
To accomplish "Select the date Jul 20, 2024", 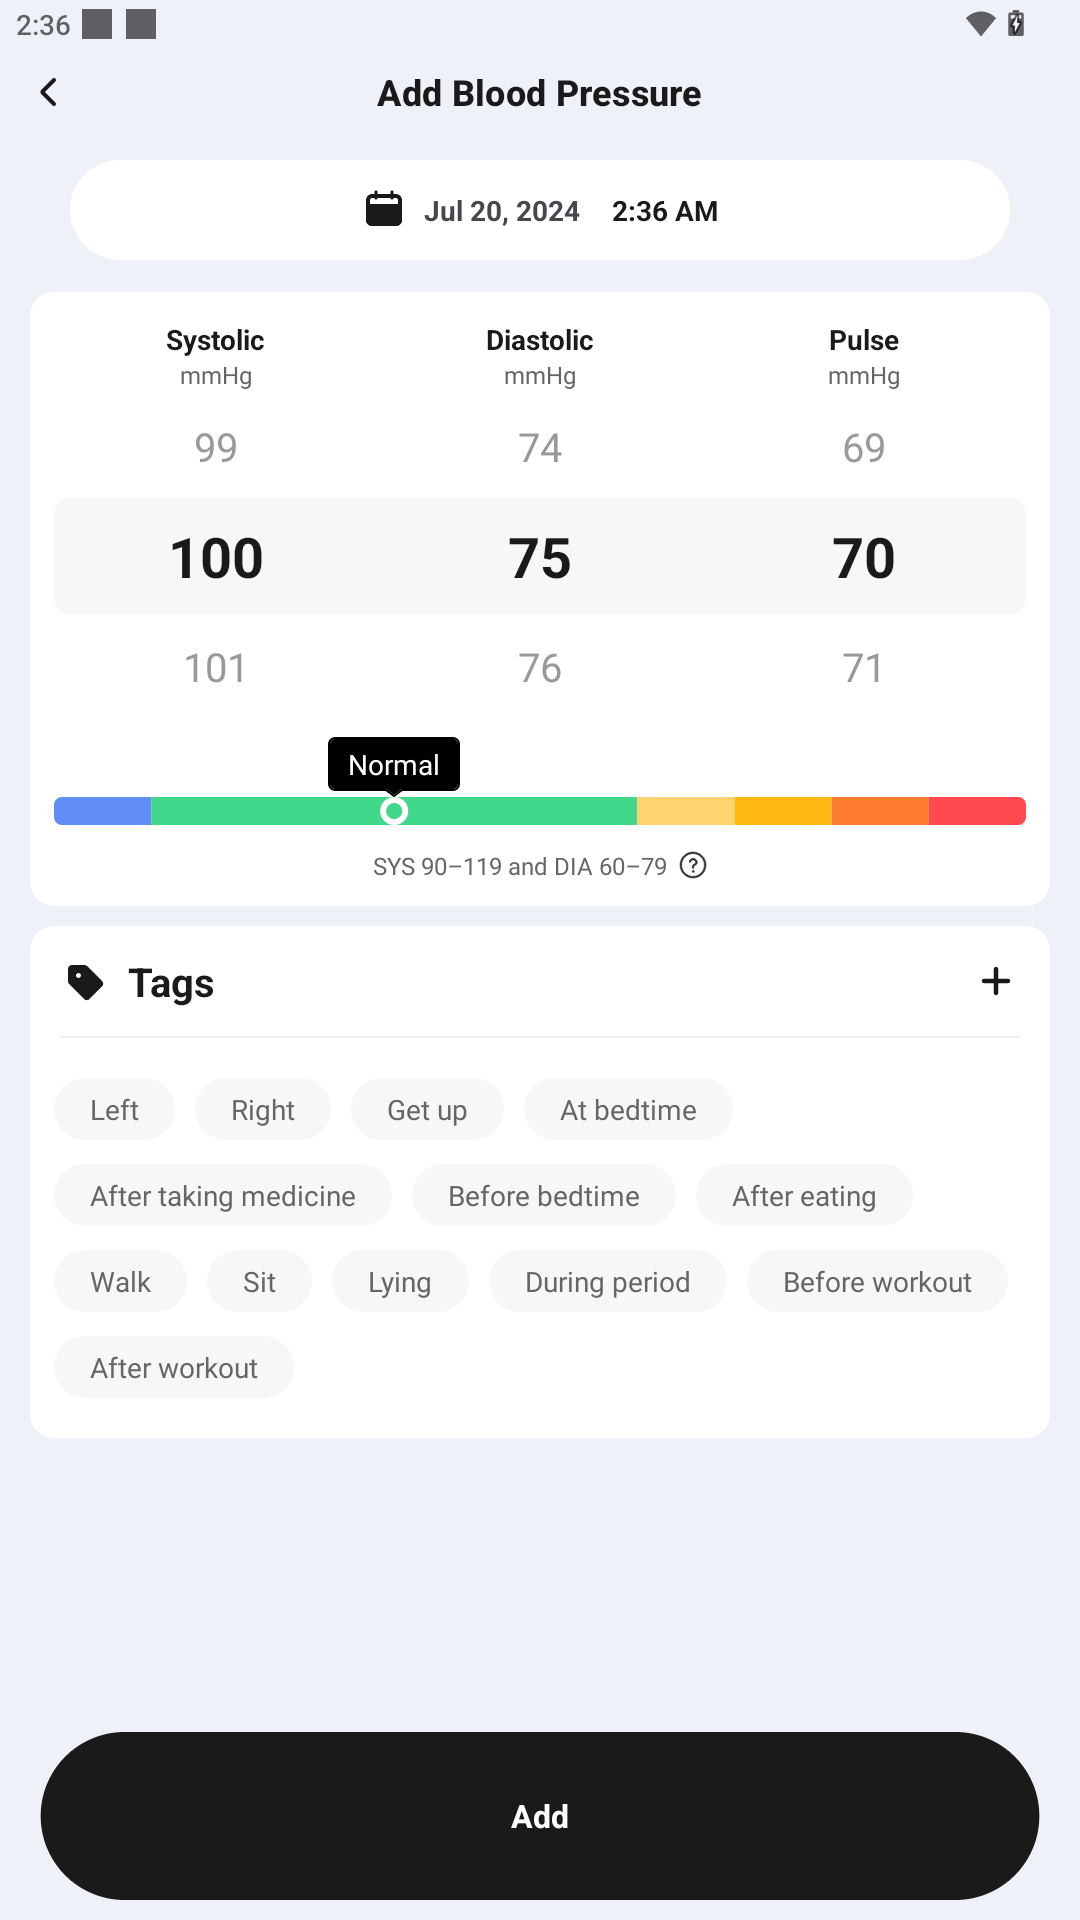I will (501, 210).
